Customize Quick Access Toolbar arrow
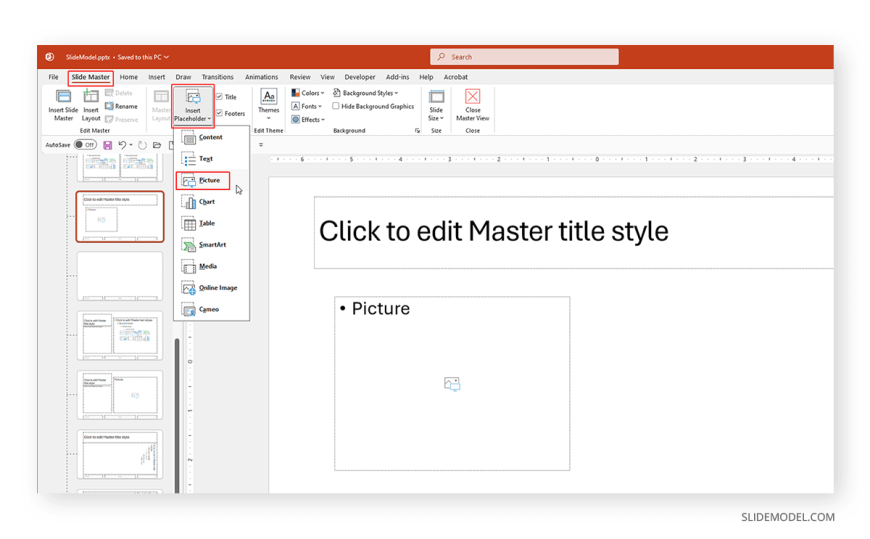870x539 pixels. tap(261, 145)
